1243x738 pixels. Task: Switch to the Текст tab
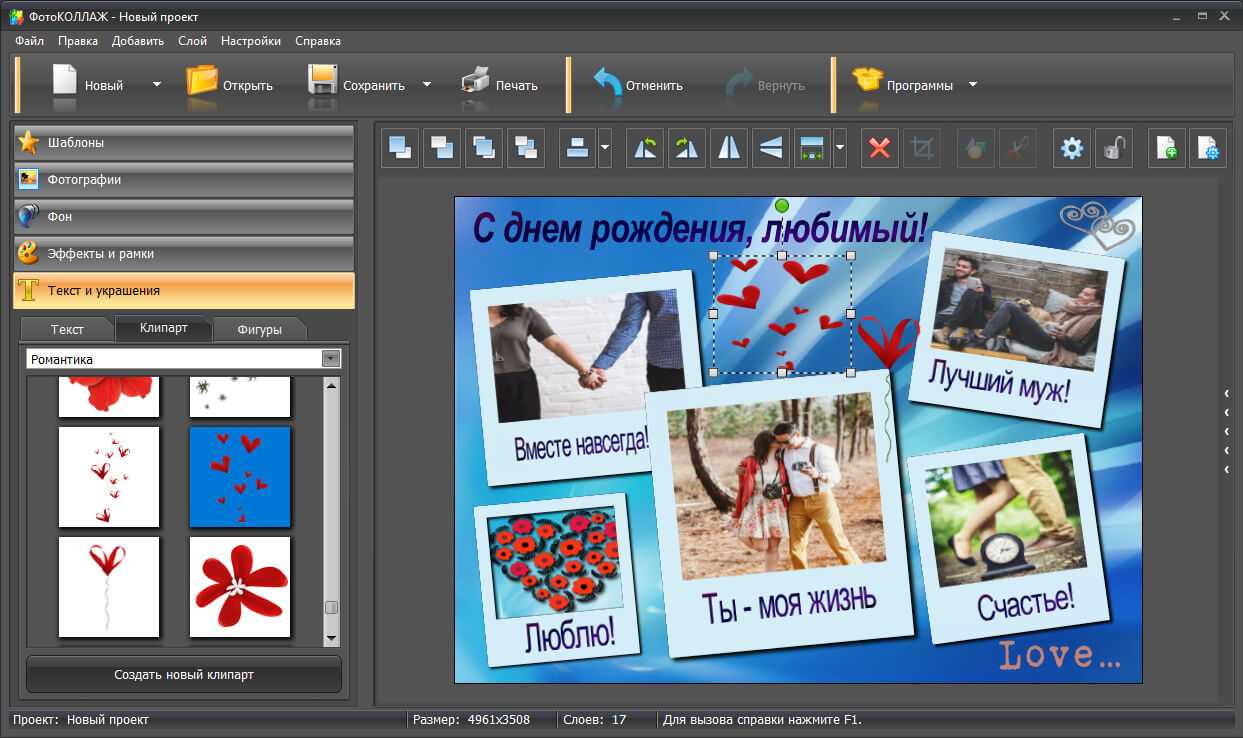(67, 329)
